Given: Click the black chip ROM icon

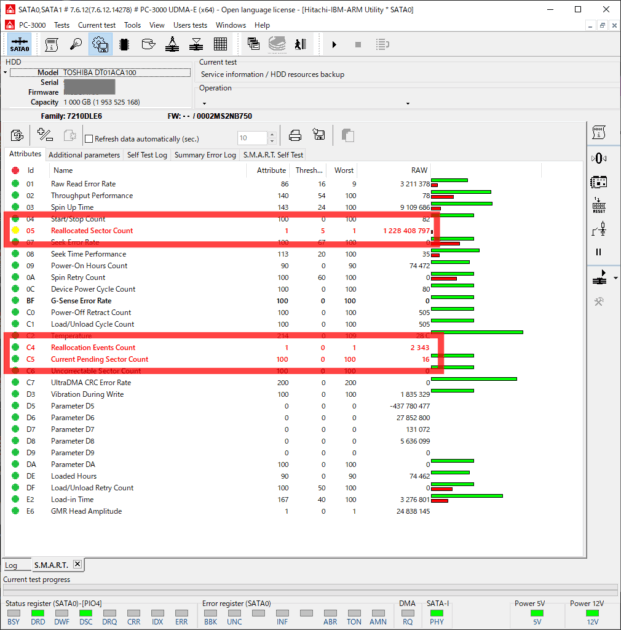Looking at the screenshot, I should click(124, 44).
